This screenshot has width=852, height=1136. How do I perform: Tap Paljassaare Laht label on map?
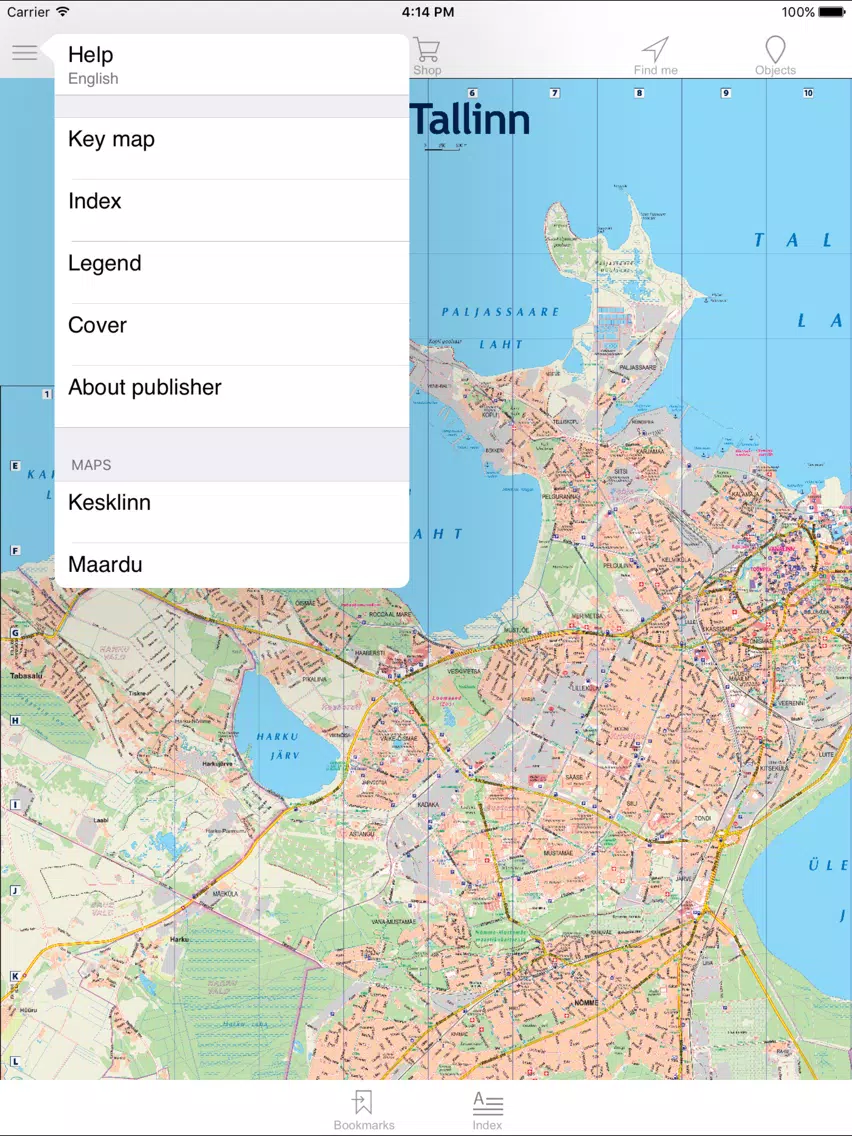pyautogui.click(x=500, y=327)
